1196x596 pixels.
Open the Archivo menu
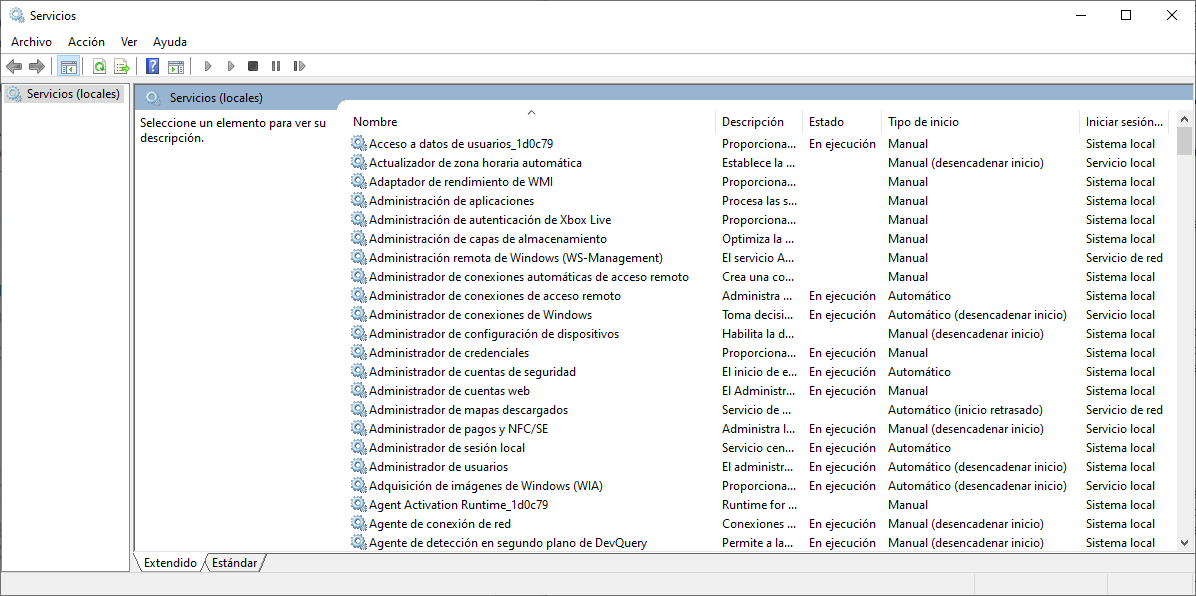click(31, 42)
